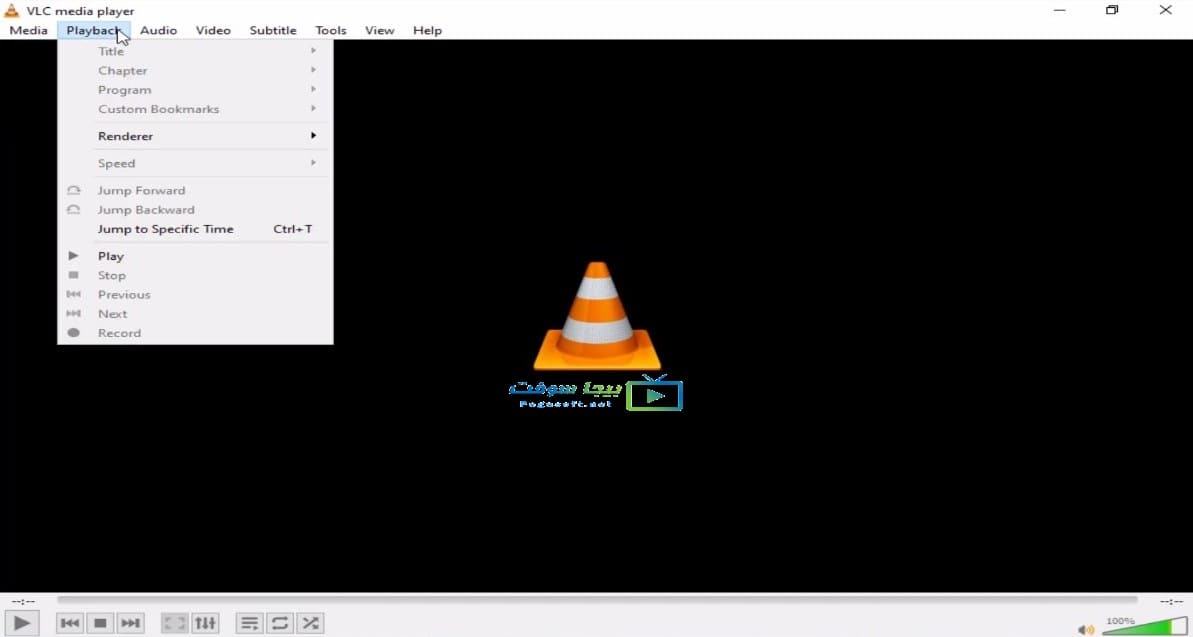This screenshot has height=637, width=1193.
Task: Click the Stop playback button in the bottom toolbar
Action: click(x=100, y=623)
